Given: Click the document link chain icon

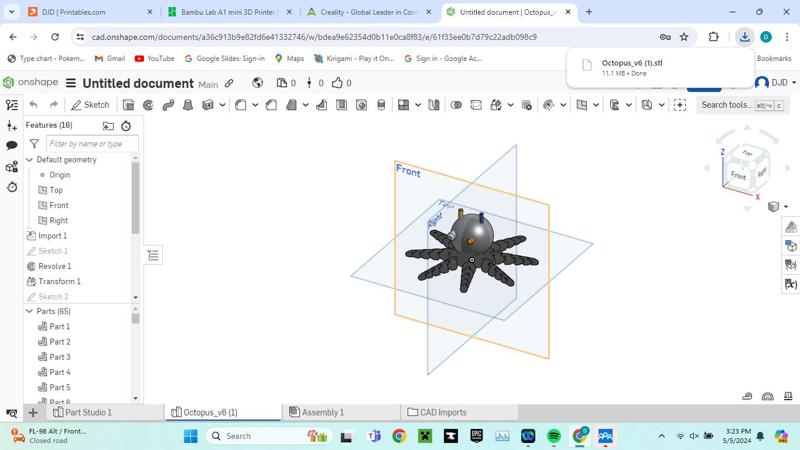Looking at the screenshot, I should coord(229,83).
